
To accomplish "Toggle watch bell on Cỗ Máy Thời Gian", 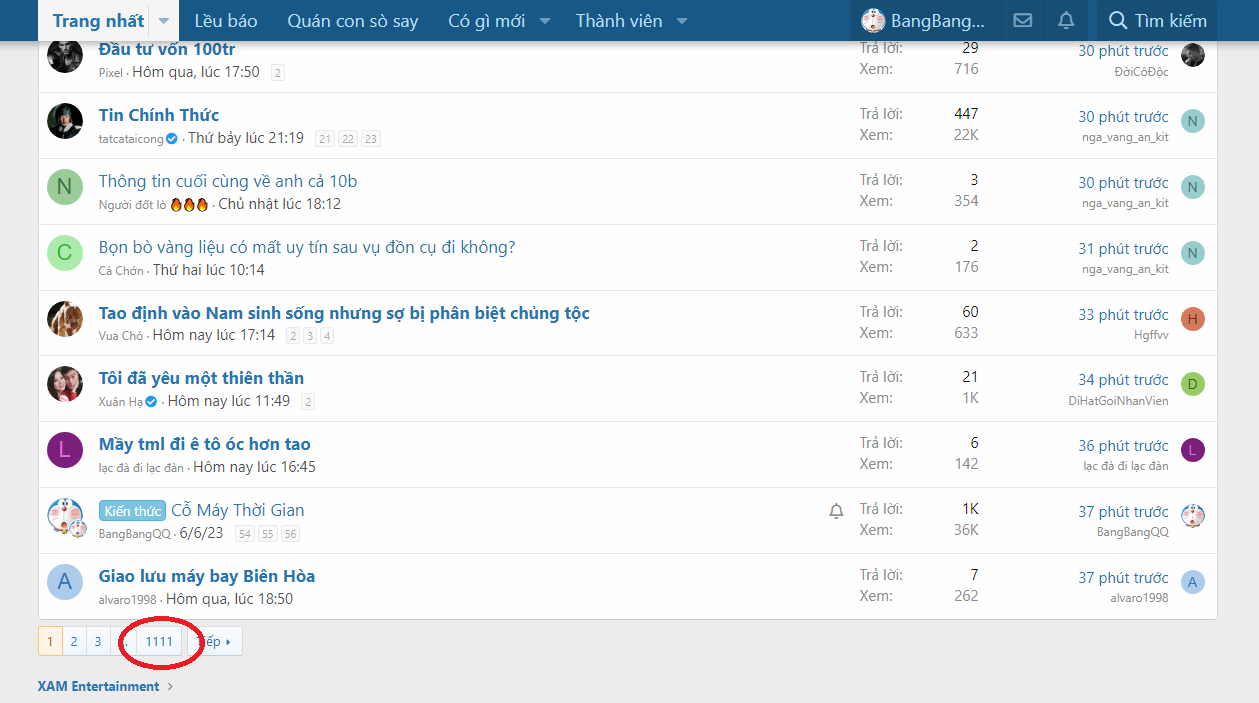I will [x=836, y=511].
